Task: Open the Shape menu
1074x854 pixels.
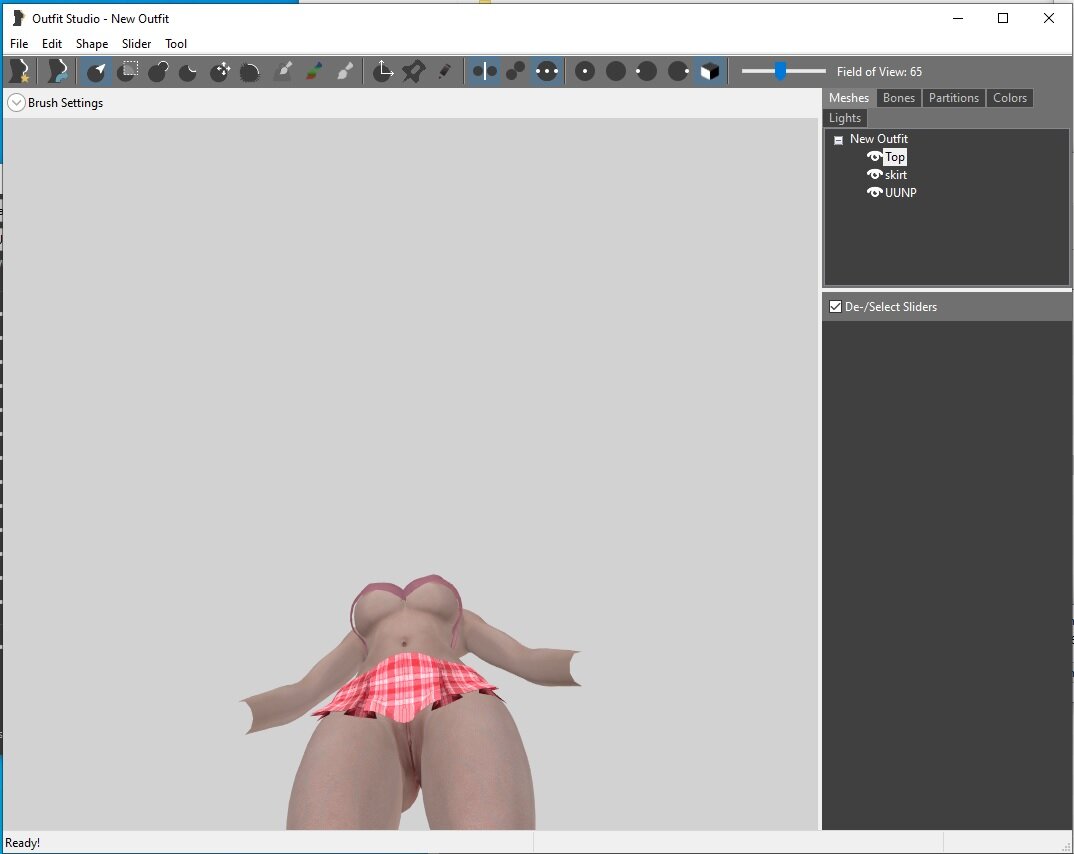Action: 92,44
